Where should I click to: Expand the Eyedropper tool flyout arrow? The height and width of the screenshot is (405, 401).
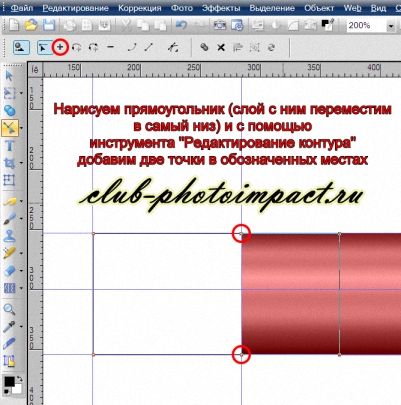(x=21, y=327)
